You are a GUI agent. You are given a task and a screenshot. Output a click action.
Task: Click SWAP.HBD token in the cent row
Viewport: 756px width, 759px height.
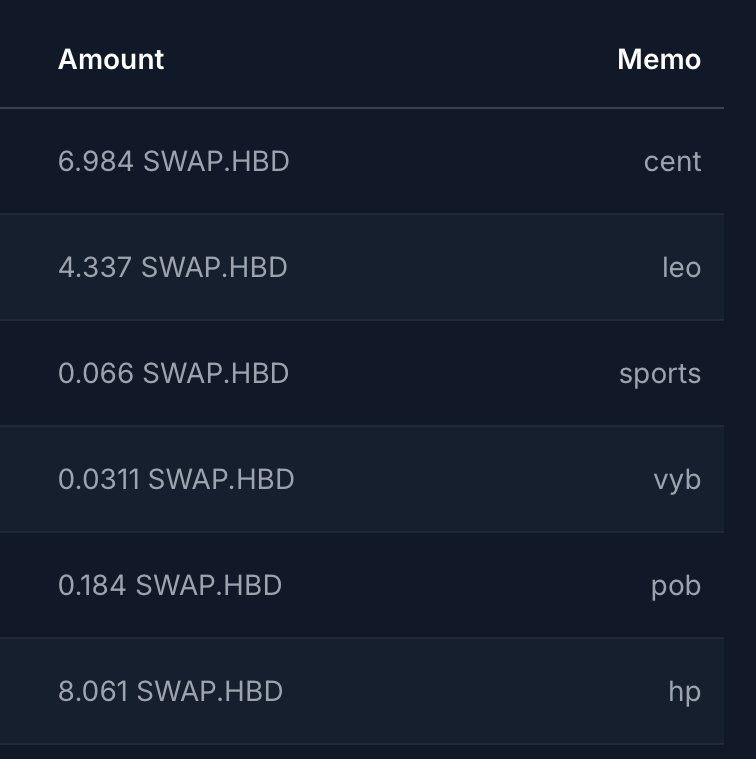coord(216,161)
